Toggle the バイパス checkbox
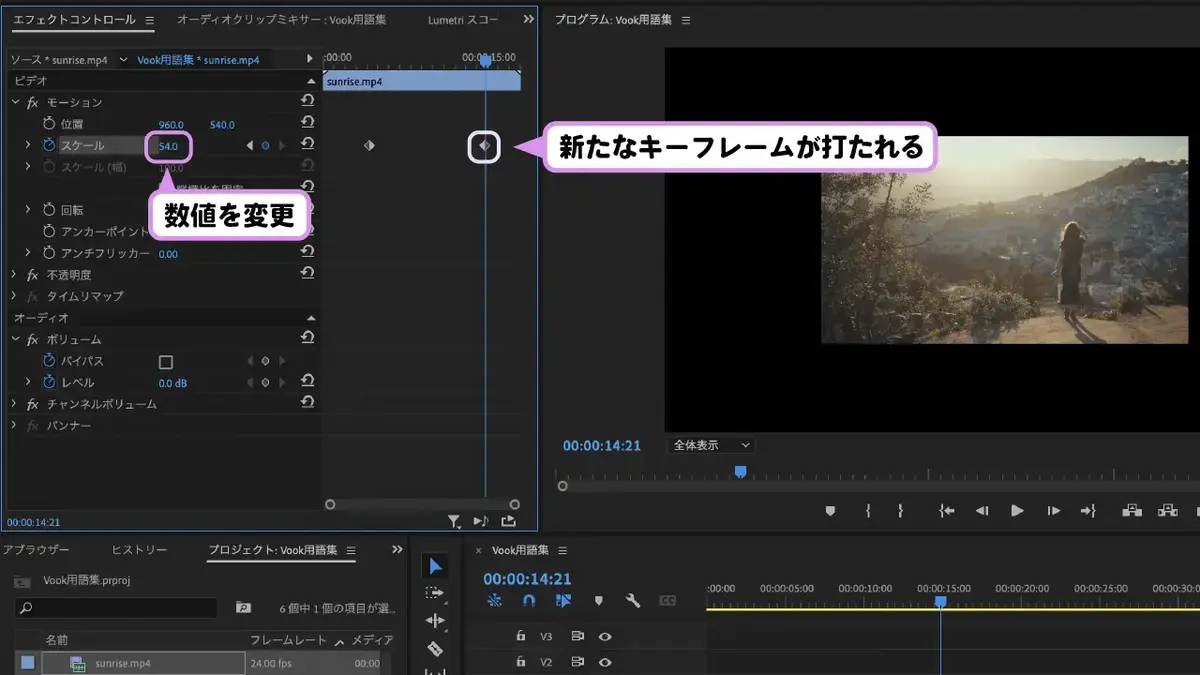 click(166, 362)
